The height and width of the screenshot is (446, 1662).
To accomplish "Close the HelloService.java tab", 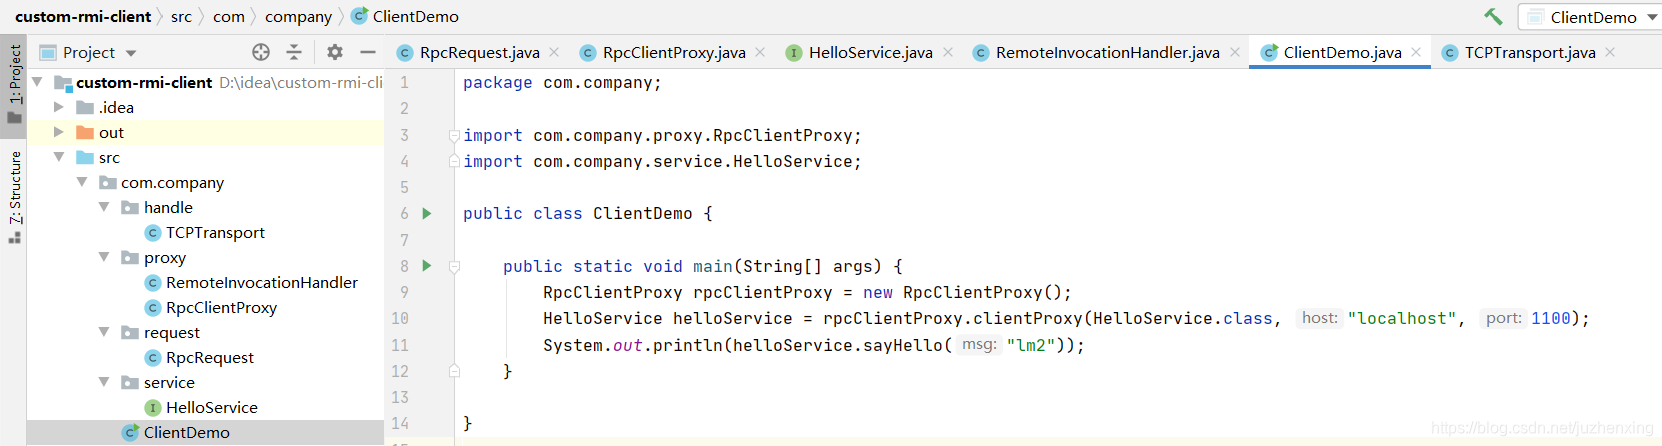I will click(948, 52).
